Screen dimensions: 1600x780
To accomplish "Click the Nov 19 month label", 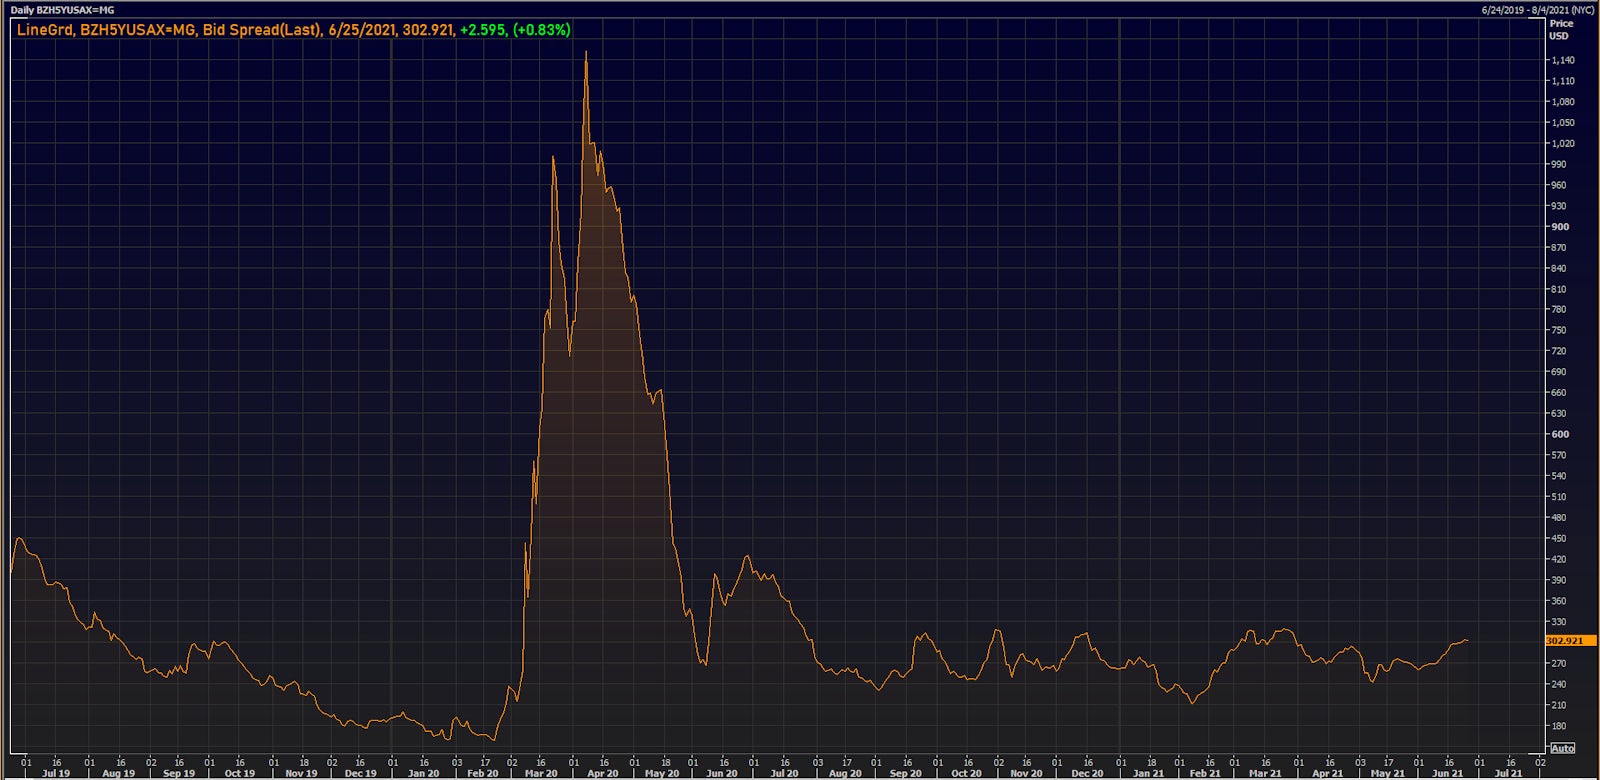I will tap(301, 773).
